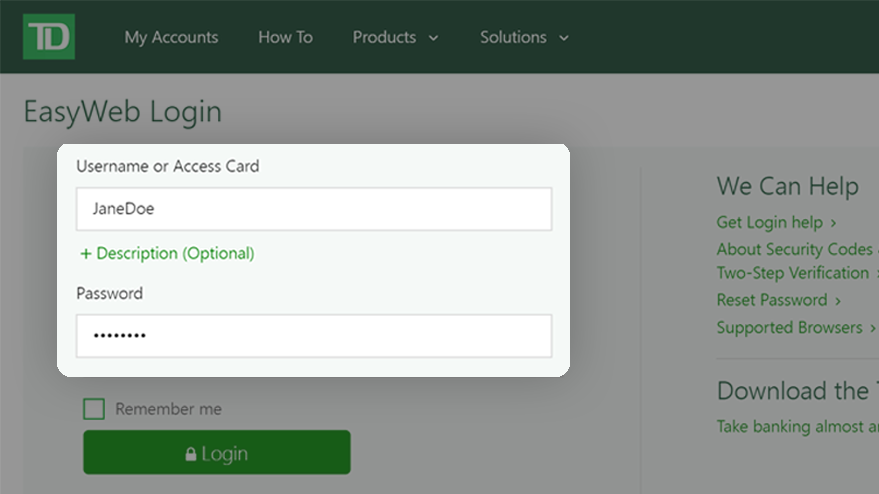879x494 pixels.
Task: Open the Supported Browsers link
Action: coord(796,327)
